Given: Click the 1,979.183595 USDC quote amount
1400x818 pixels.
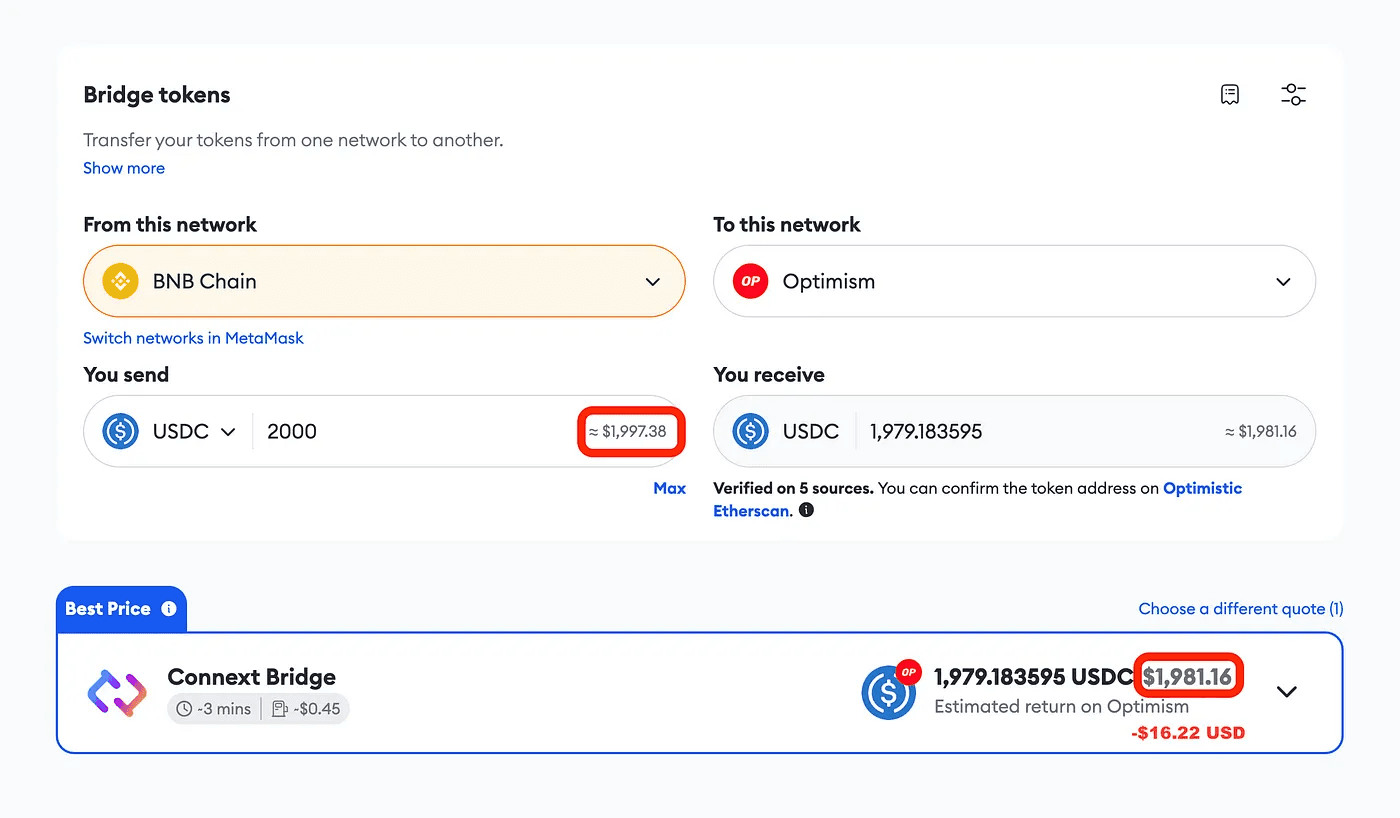Looking at the screenshot, I should coord(1033,677).
